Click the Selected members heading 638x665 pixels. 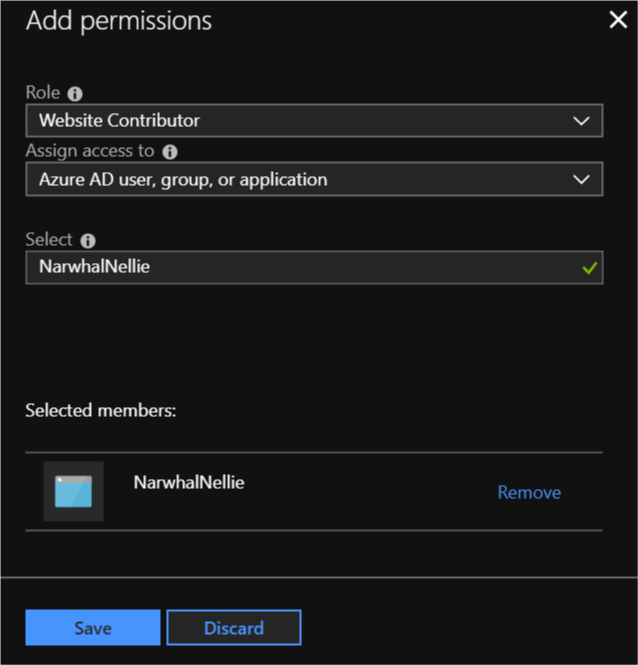[x=101, y=411]
